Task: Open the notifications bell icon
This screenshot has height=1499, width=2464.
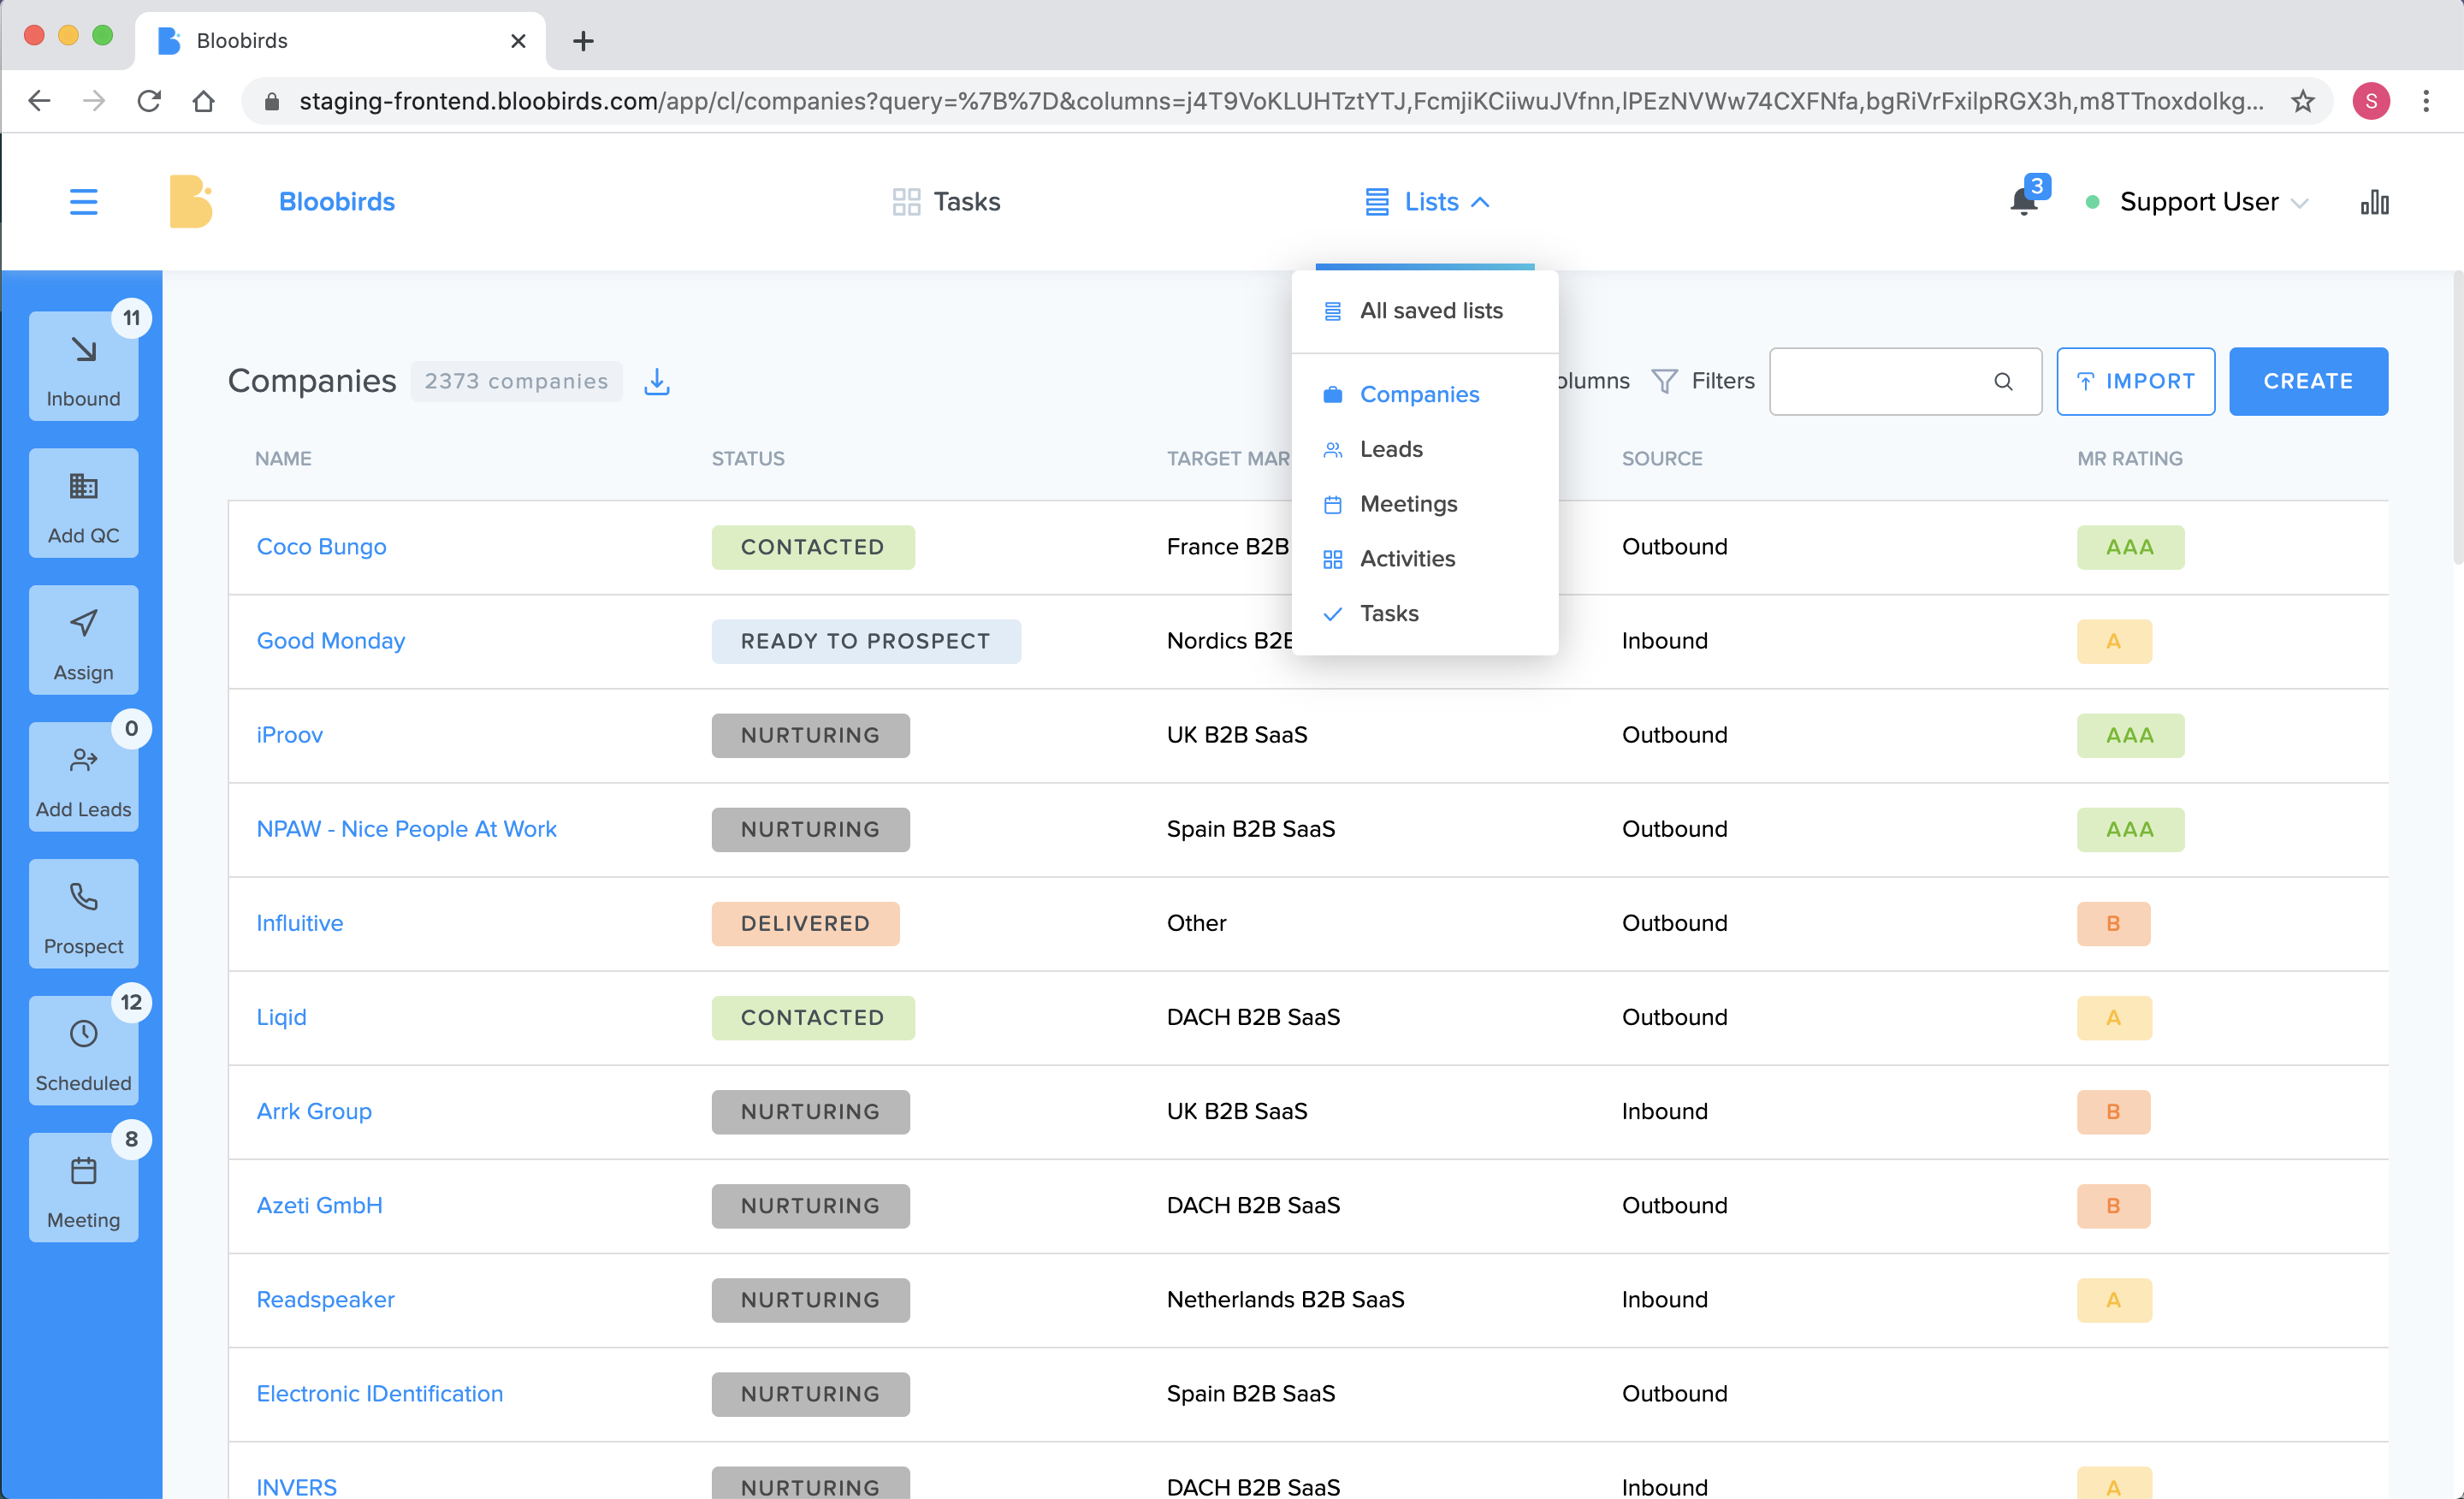Action: (x=2023, y=201)
